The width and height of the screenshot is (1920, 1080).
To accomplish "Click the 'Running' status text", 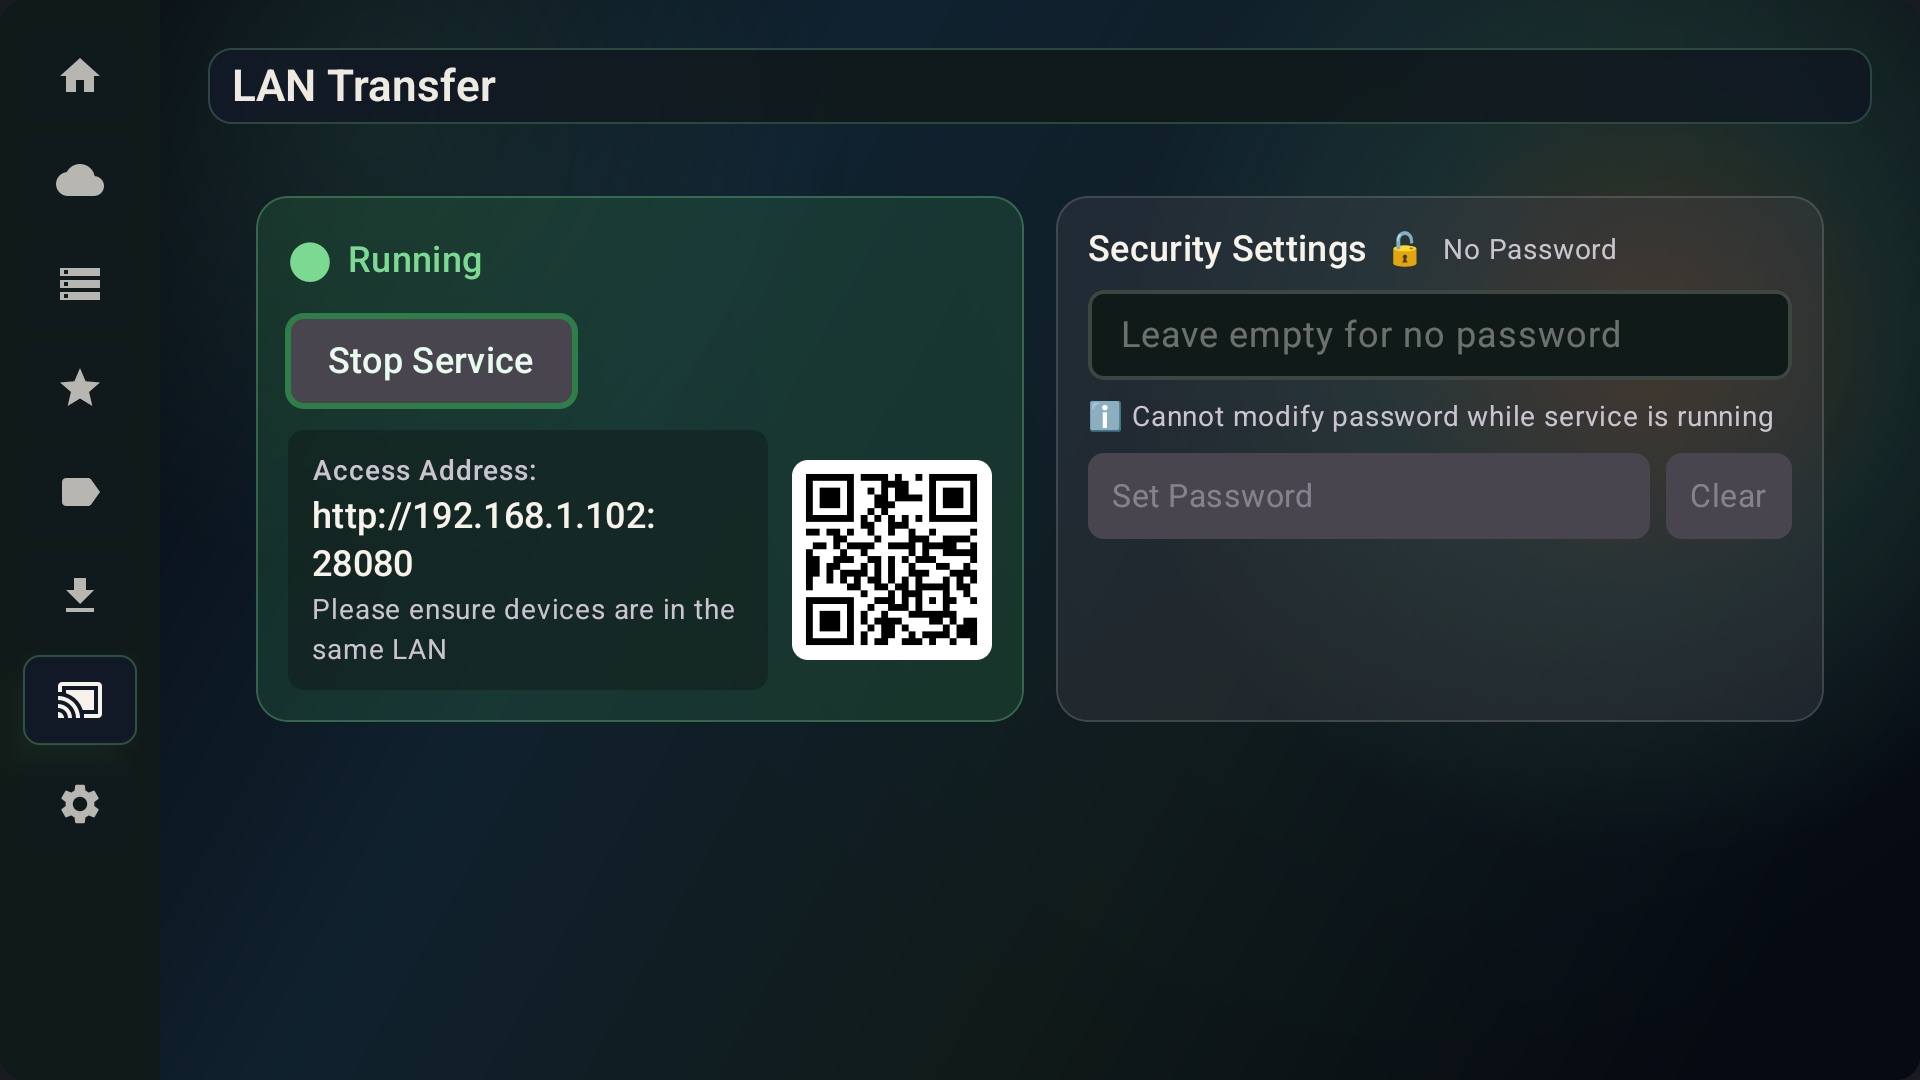I will coord(415,260).
